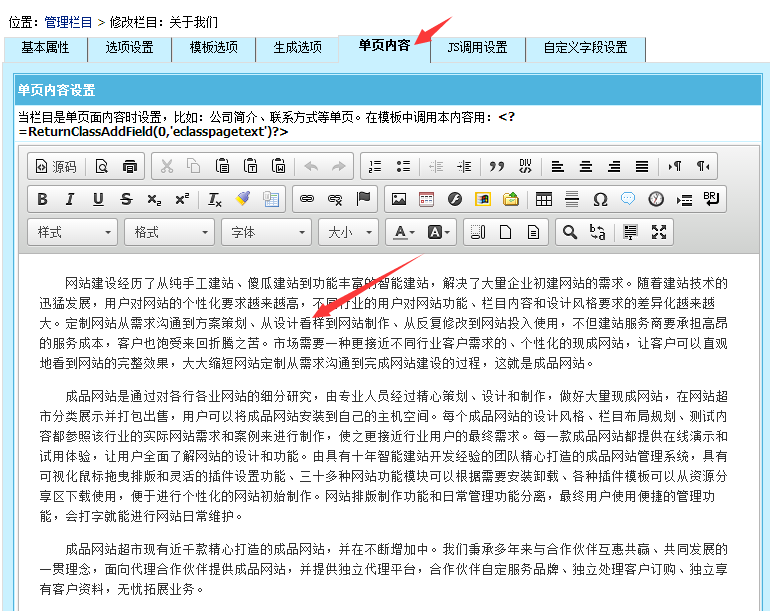Open the 样式 style dropdown

(73, 232)
